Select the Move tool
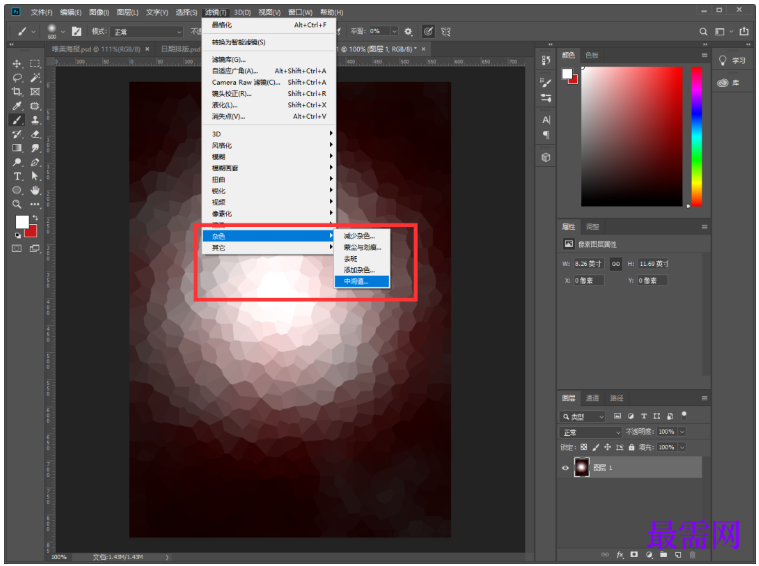This screenshot has width=759, height=566. coord(17,63)
